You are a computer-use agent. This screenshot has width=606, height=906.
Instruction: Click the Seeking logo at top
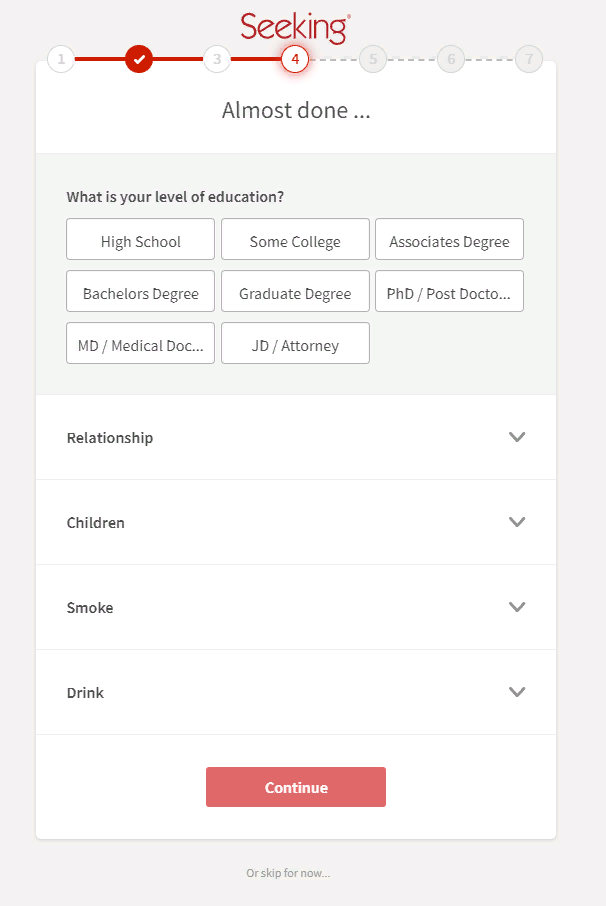pyautogui.click(x=295, y=27)
